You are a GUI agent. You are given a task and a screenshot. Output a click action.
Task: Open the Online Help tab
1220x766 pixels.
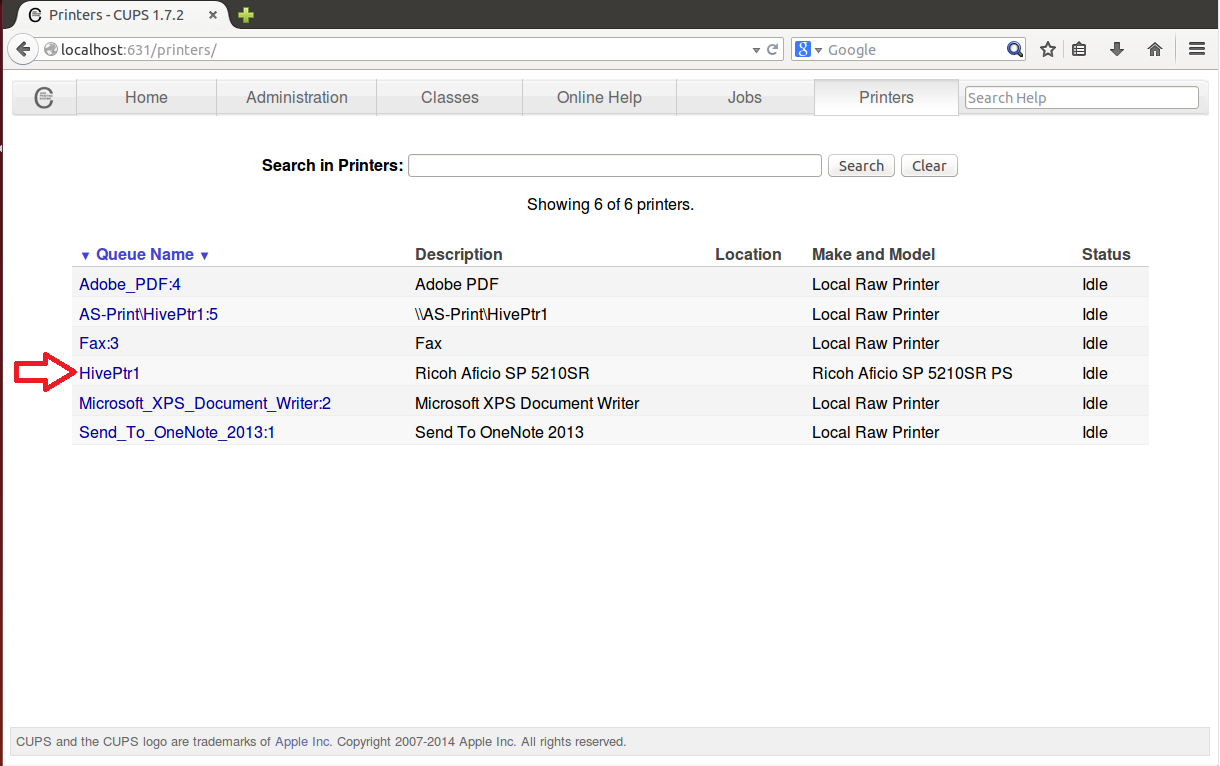(x=599, y=98)
